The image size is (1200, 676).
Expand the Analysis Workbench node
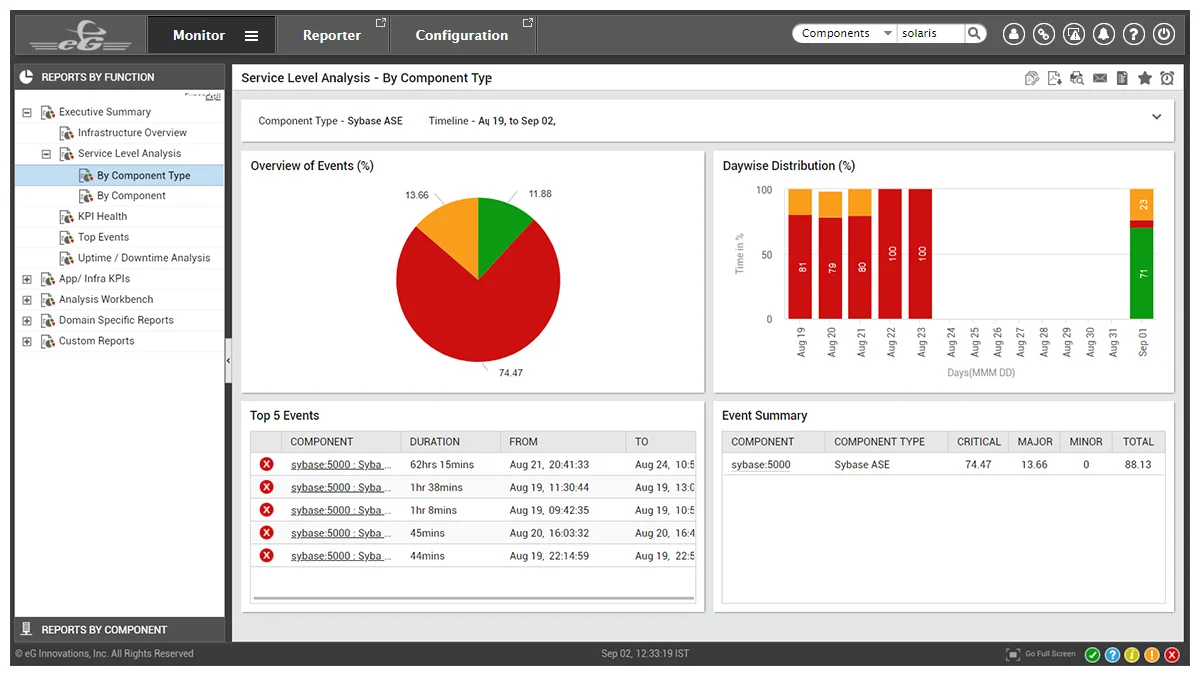[27, 300]
